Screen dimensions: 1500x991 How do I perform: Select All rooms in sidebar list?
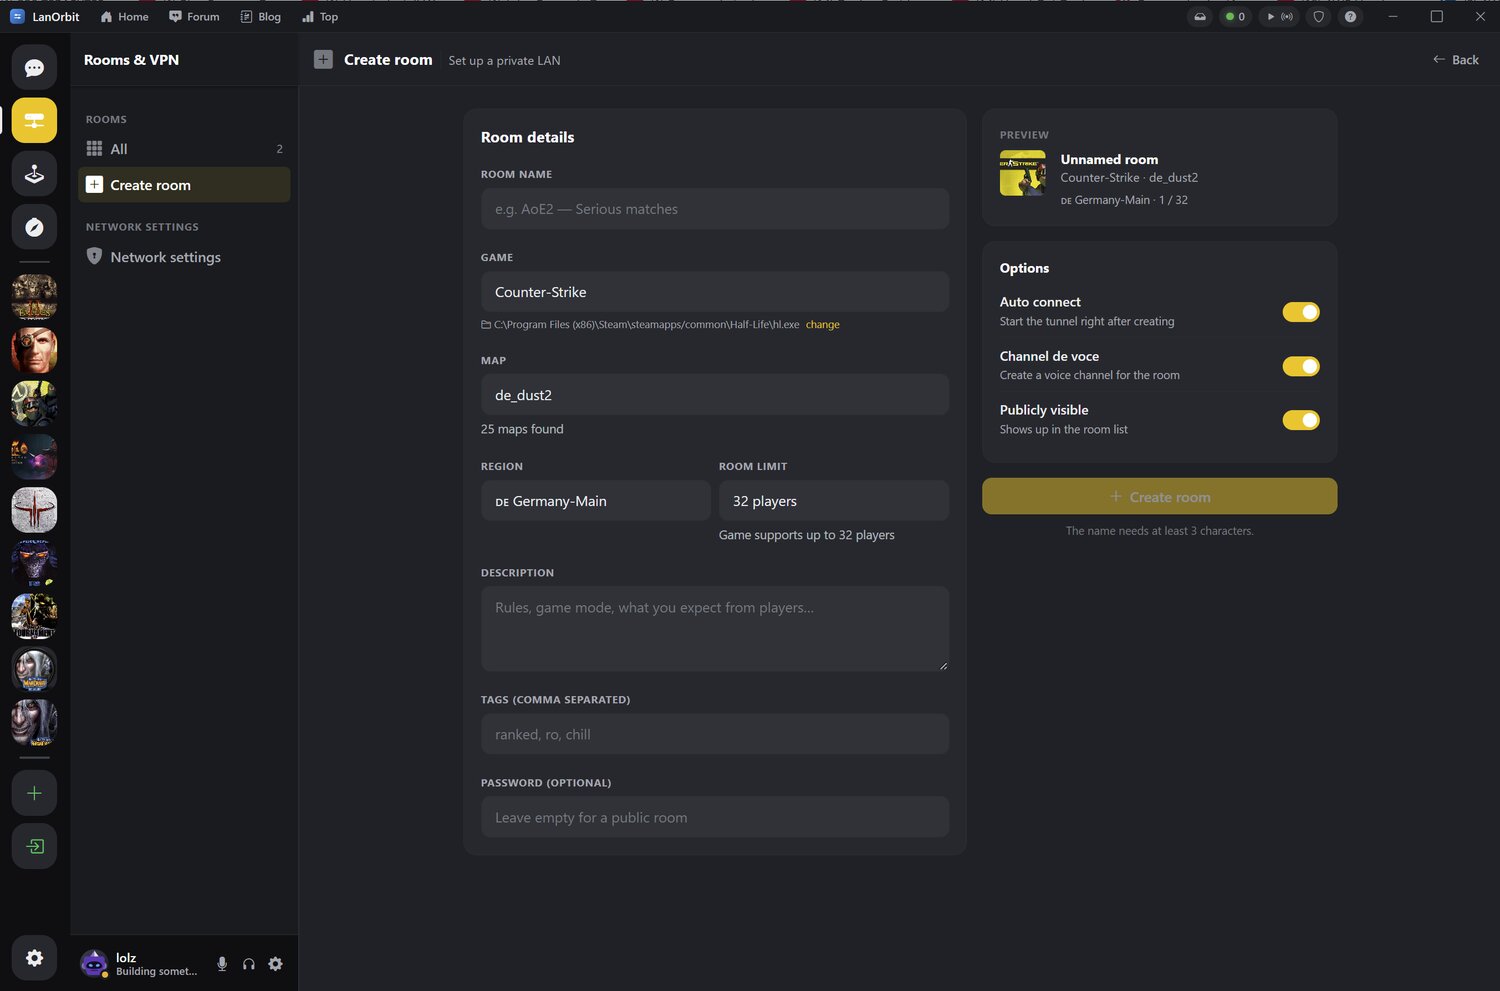click(x=184, y=149)
